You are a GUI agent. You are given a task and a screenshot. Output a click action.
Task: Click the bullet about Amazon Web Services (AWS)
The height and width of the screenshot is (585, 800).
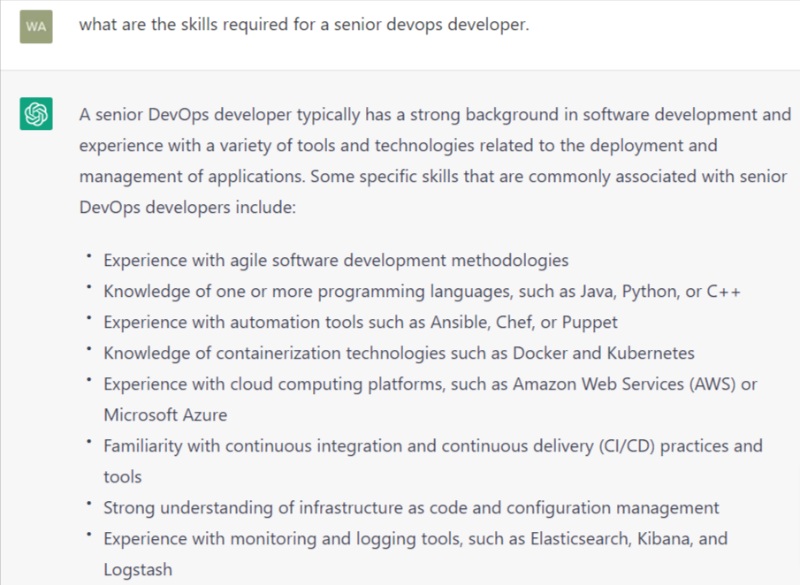(430, 399)
